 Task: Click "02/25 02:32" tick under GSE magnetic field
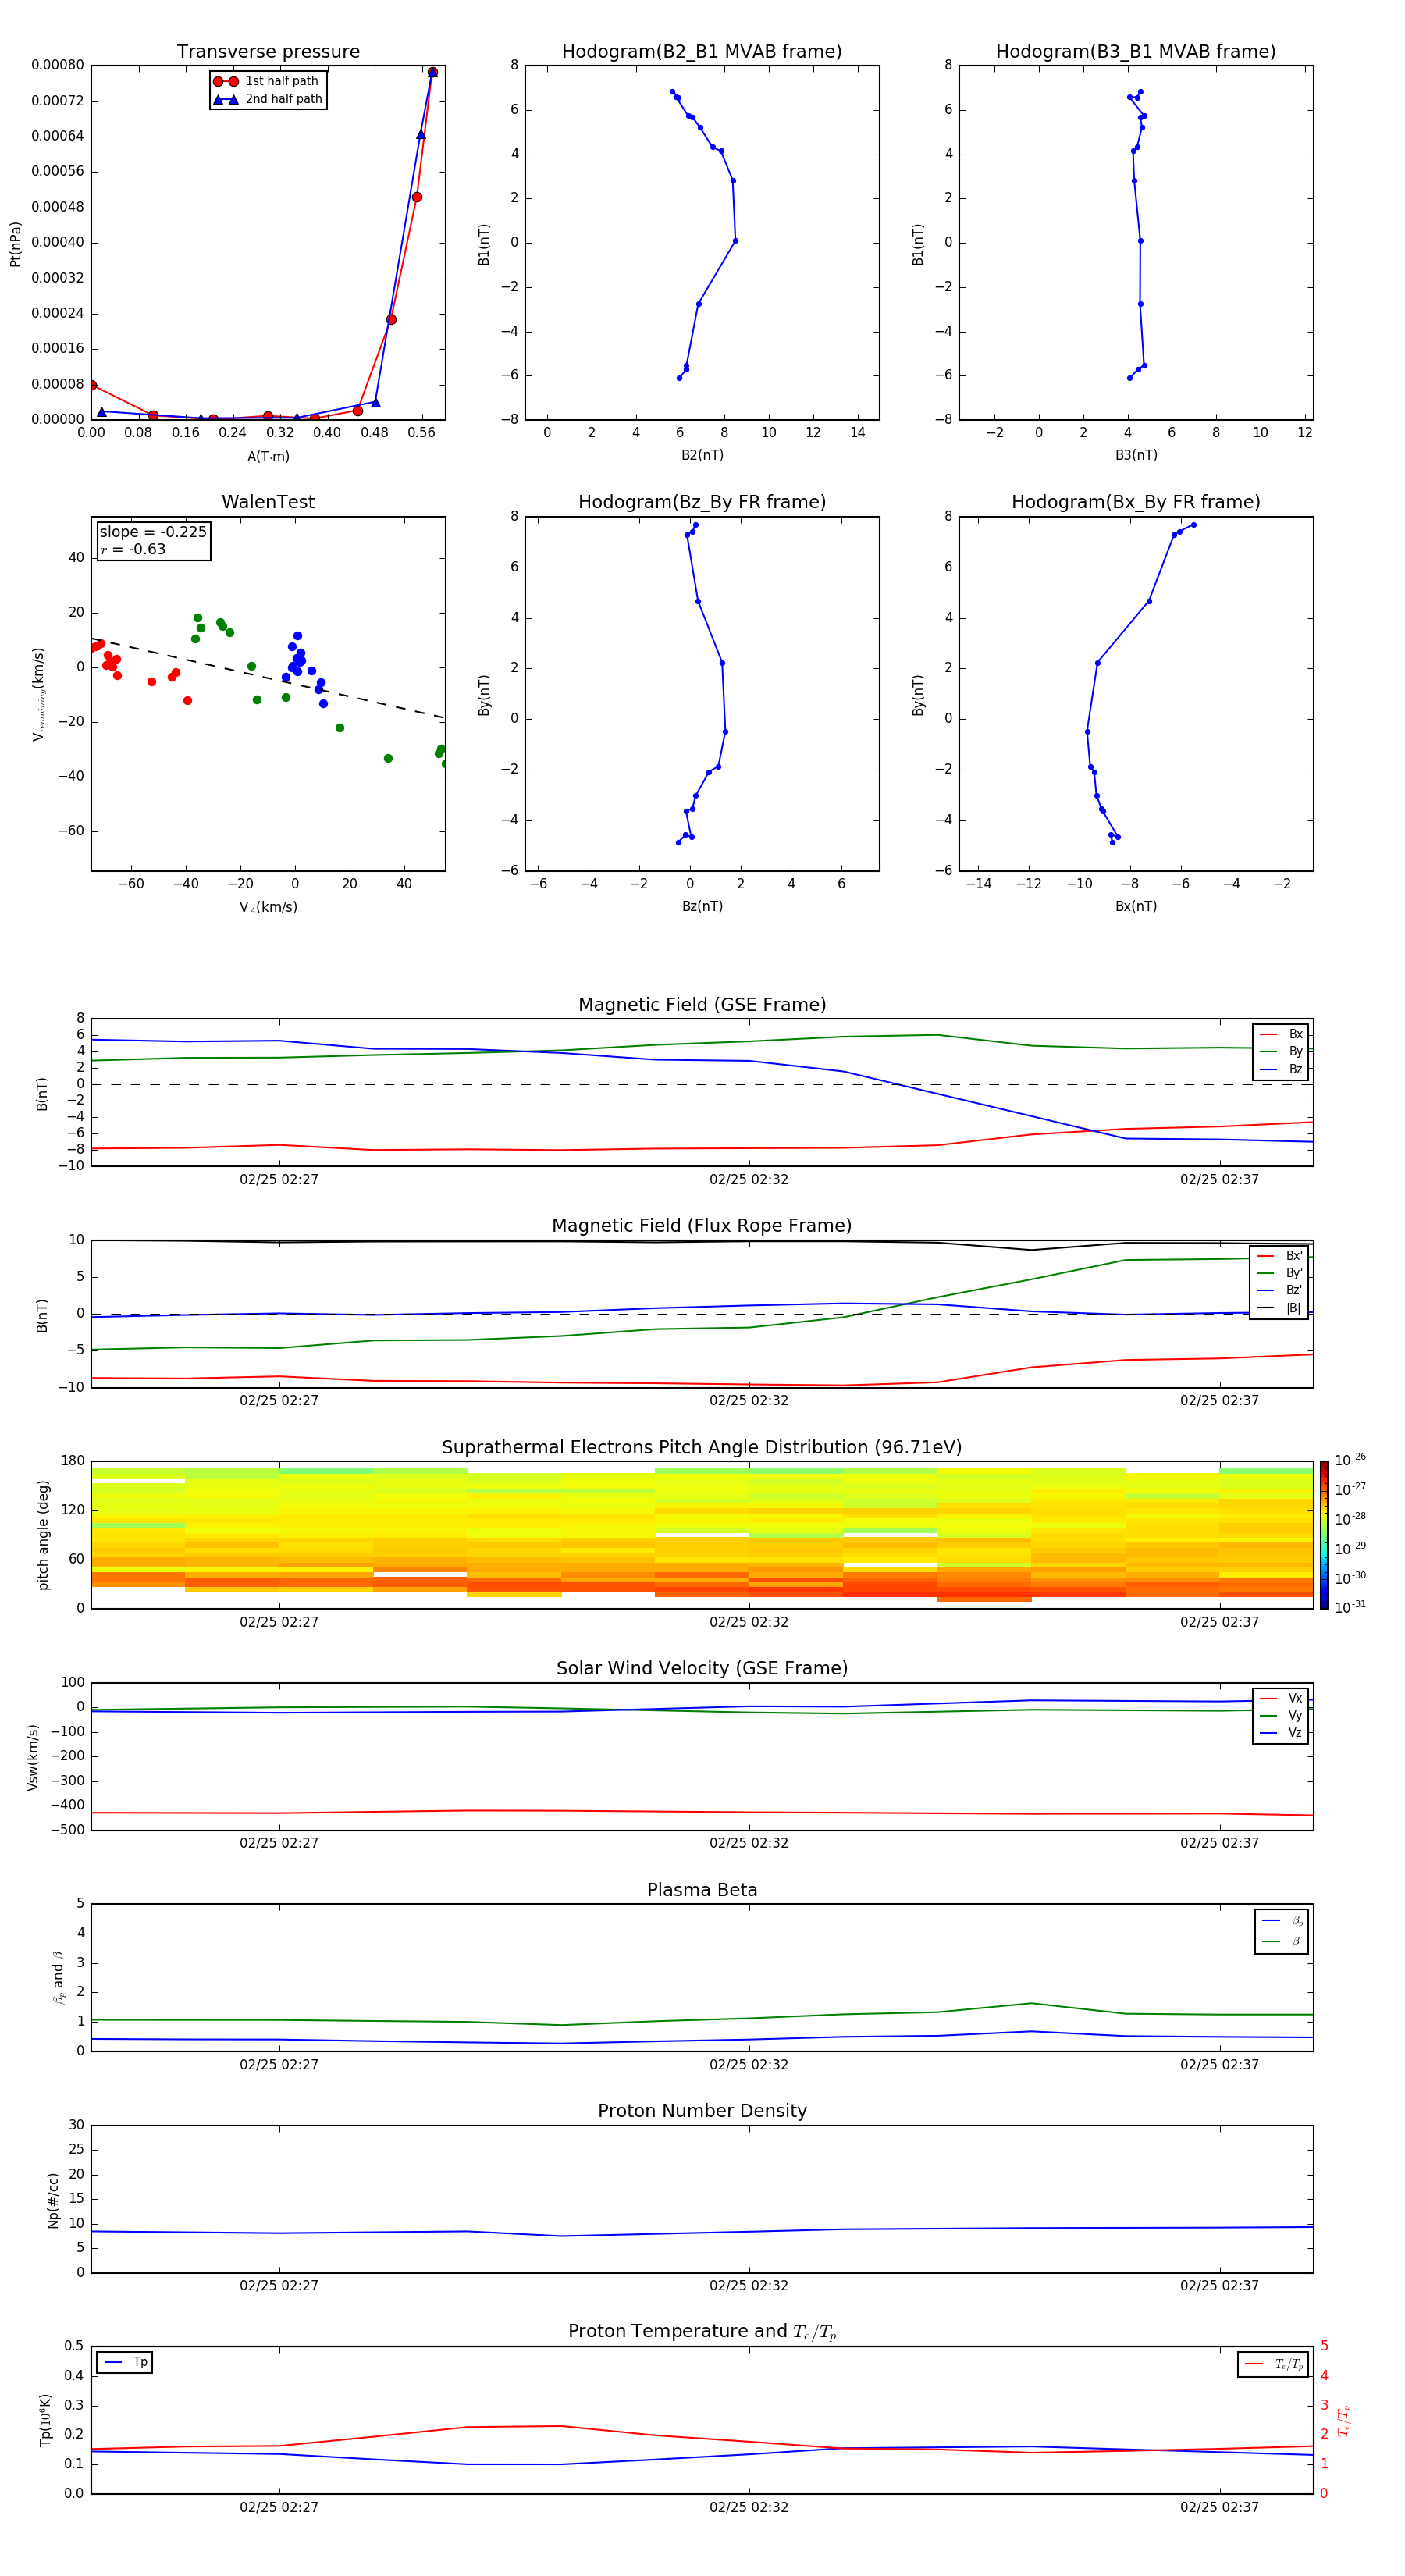pyautogui.click(x=749, y=1180)
